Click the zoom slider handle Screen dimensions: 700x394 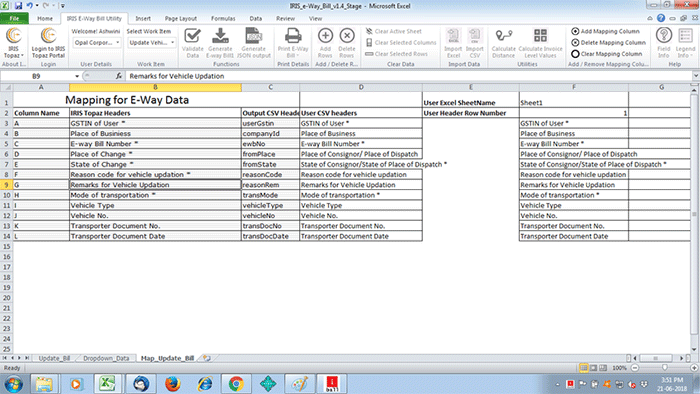point(665,368)
